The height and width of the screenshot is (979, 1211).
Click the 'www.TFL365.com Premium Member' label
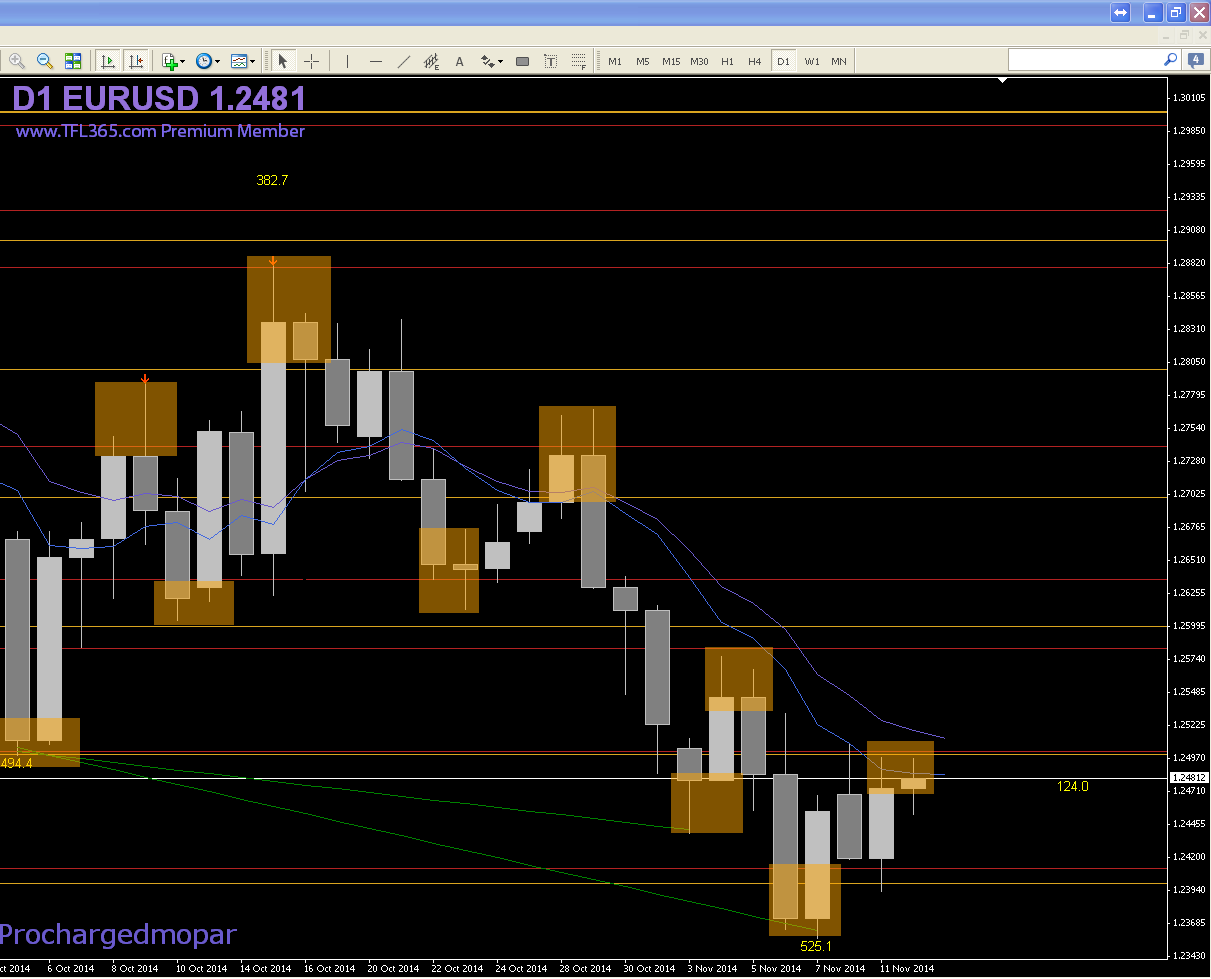160,131
